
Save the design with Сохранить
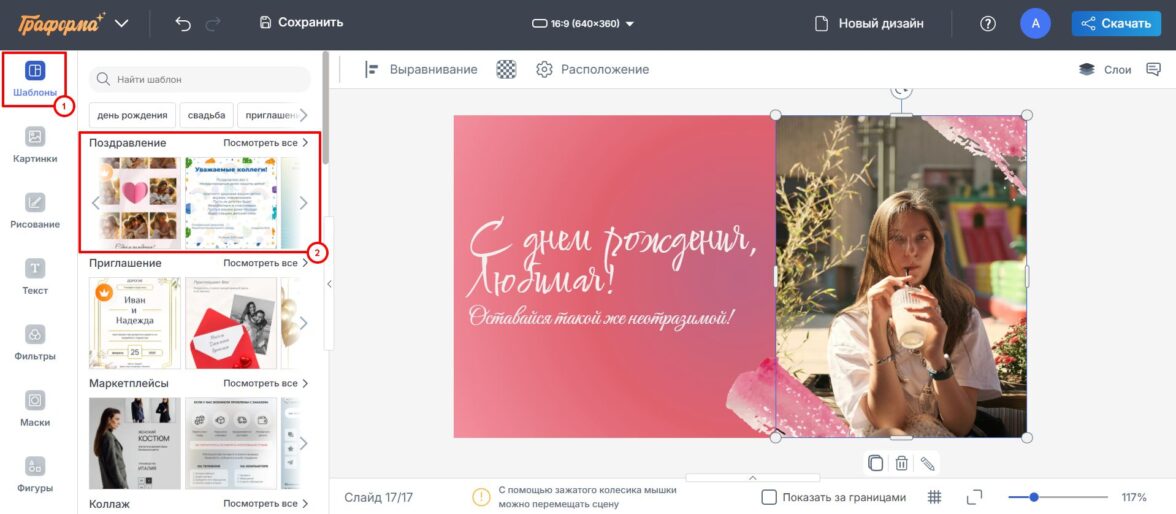click(301, 23)
